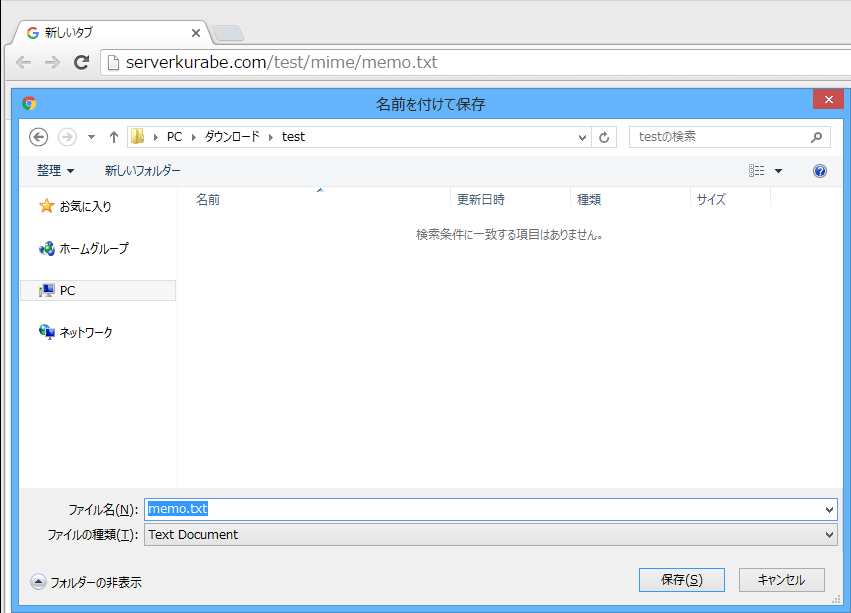This screenshot has width=851, height=613.
Task: Sort by the サイズ column header
Action: click(731, 199)
